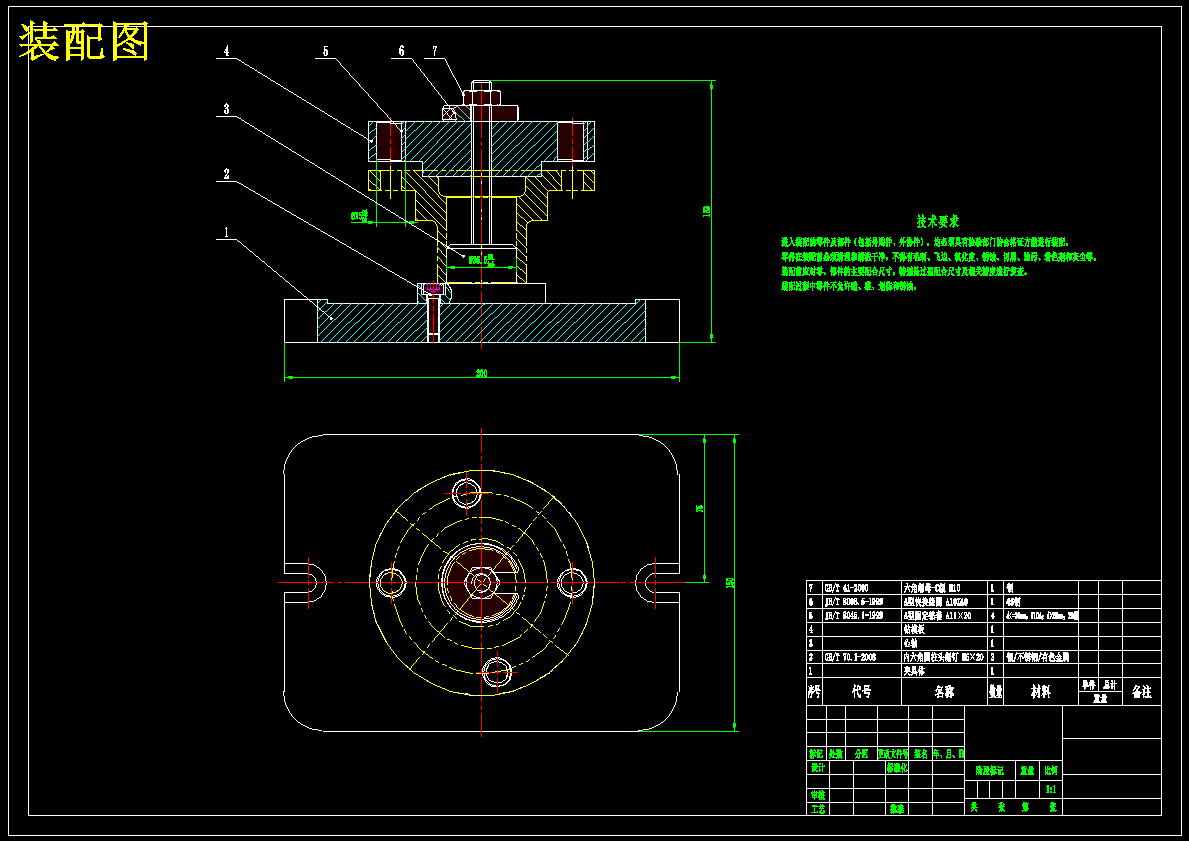The height and width of the screenshot is (841, 1189).
Task: Click the 标准化 label in title block
Action: click(896, 767)
